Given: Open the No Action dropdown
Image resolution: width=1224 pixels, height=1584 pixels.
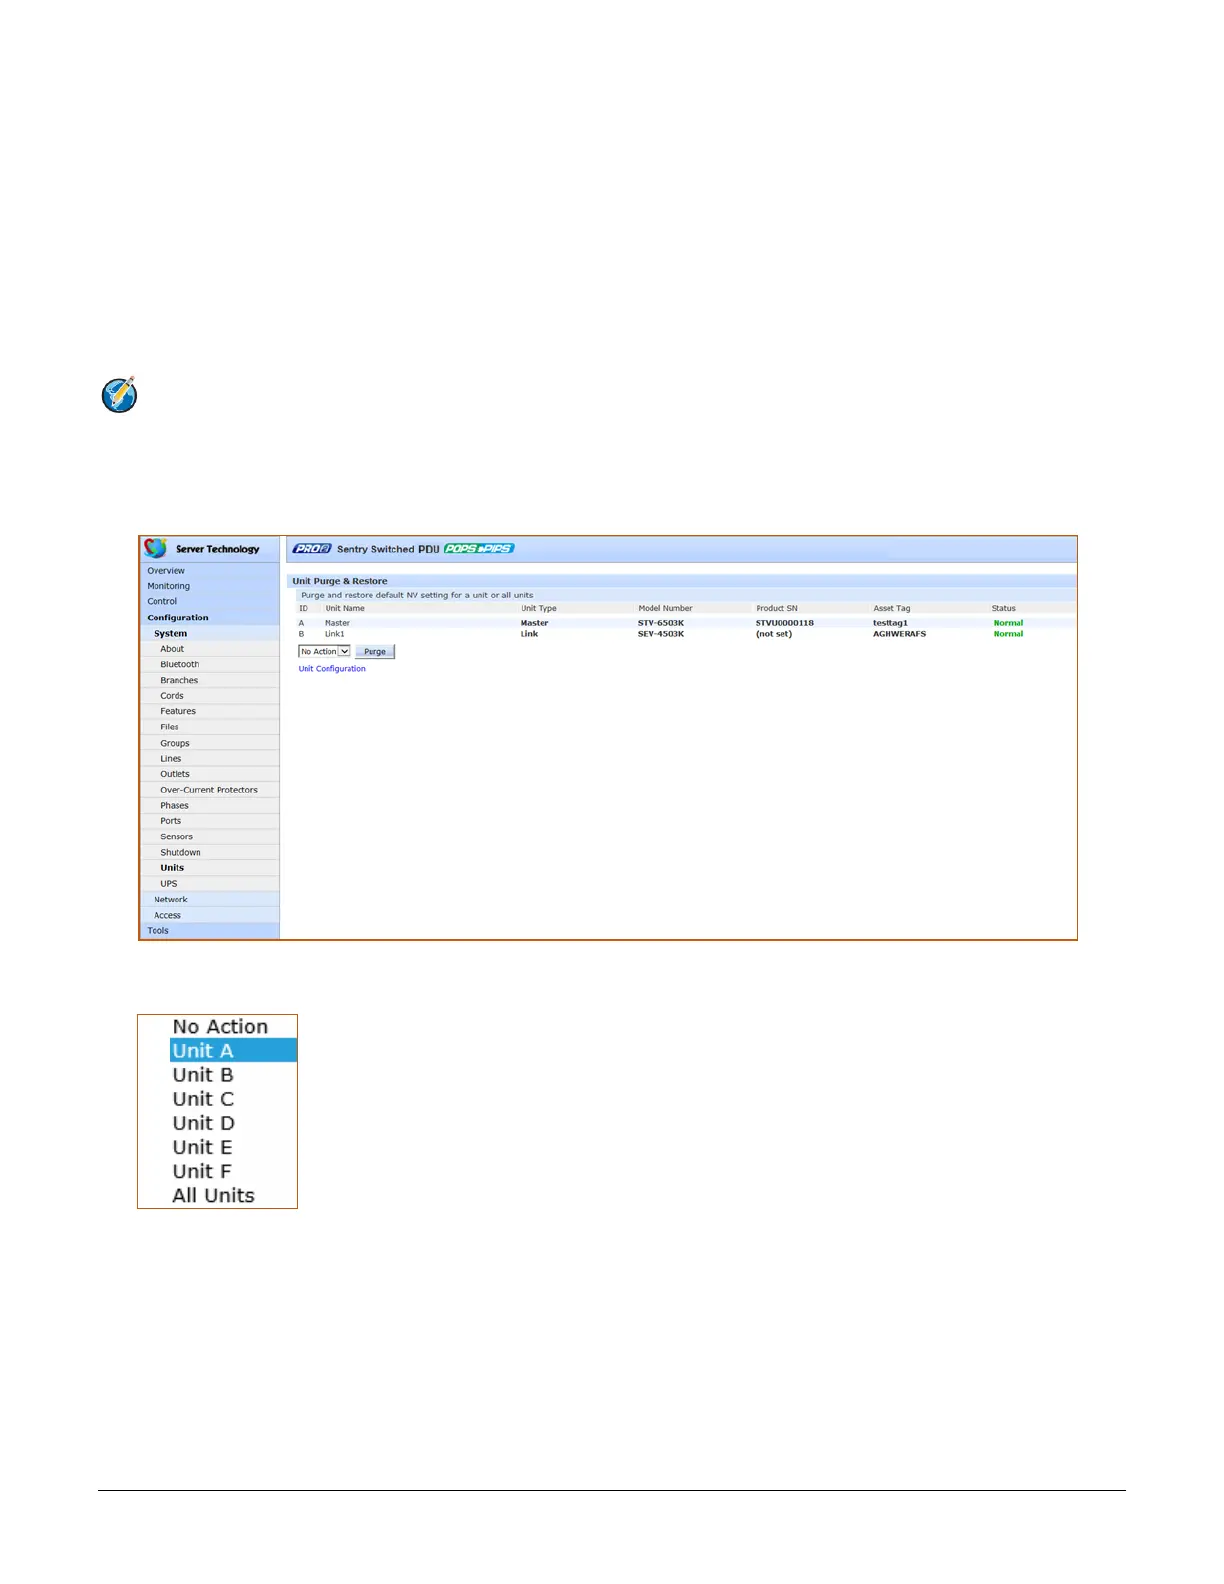Looking at the screenshot, I should pos(324,652).
